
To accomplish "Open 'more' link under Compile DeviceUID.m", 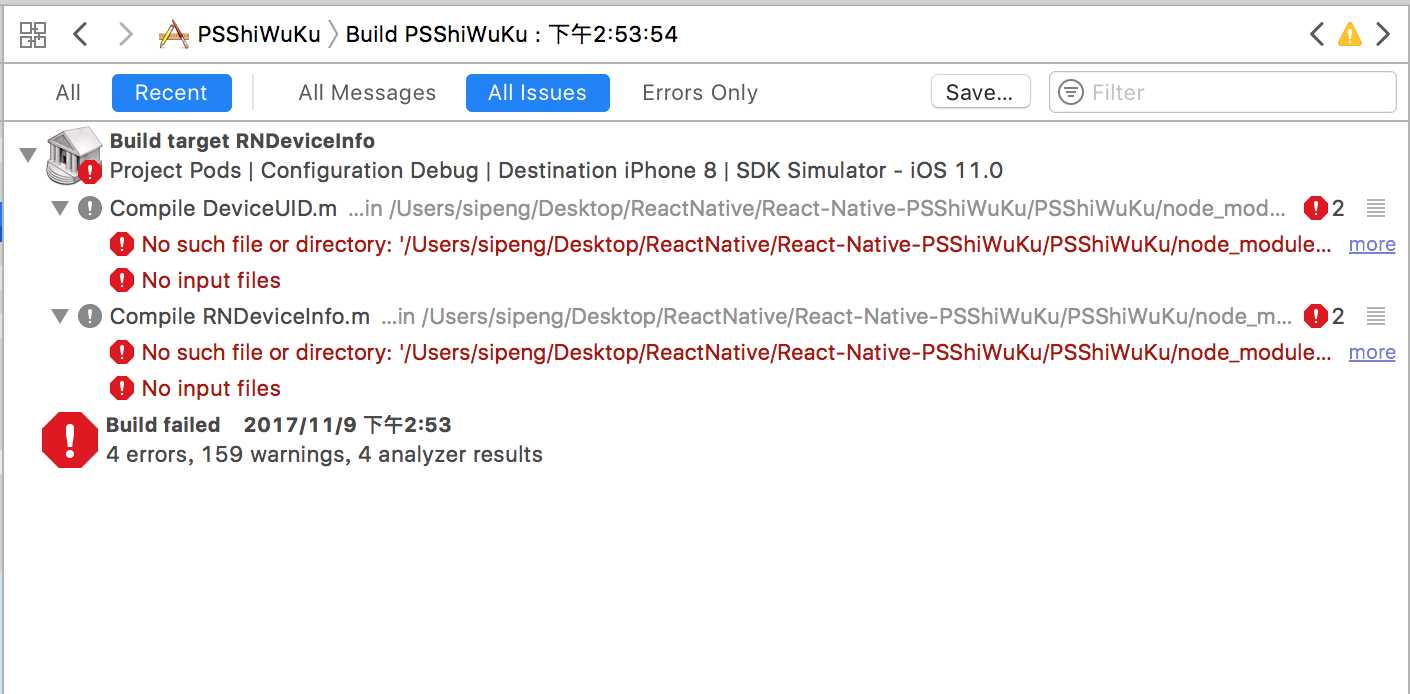I will [1372, 244].
